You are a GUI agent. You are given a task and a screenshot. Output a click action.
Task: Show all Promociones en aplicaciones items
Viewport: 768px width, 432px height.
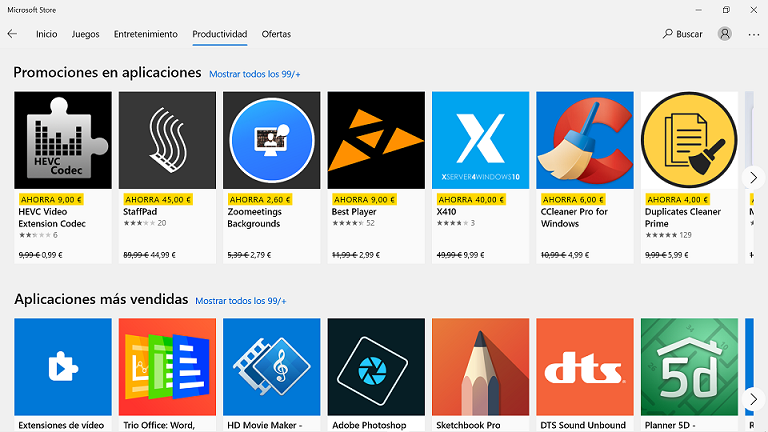[x=255, y=74]
